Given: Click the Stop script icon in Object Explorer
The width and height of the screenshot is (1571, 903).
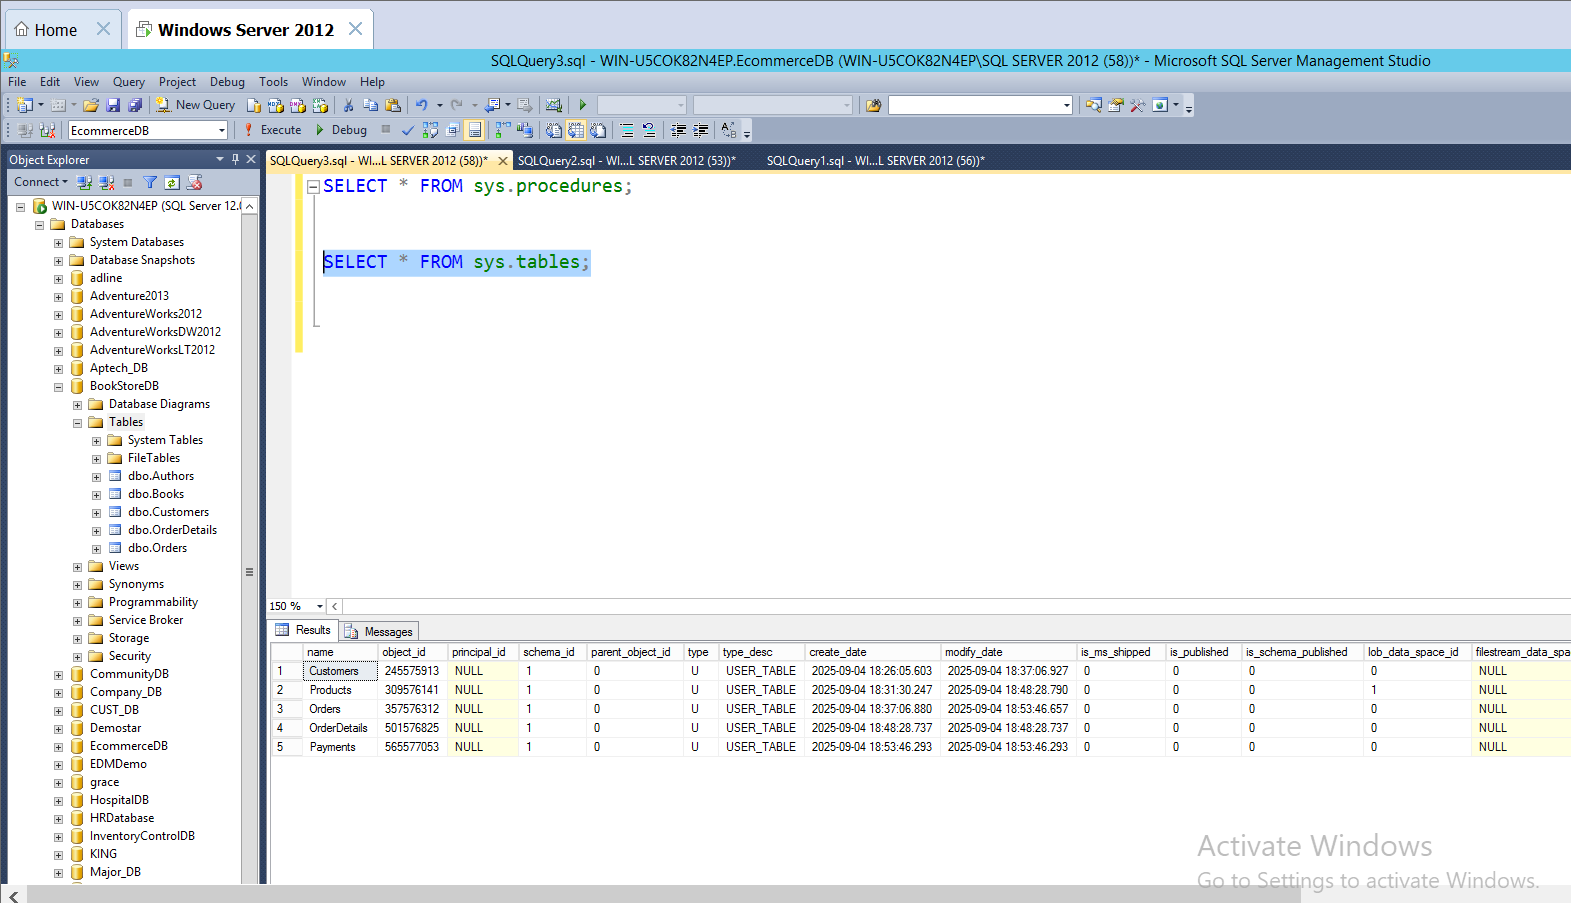Looking at the screenshot, I should (x=194, y=182).
